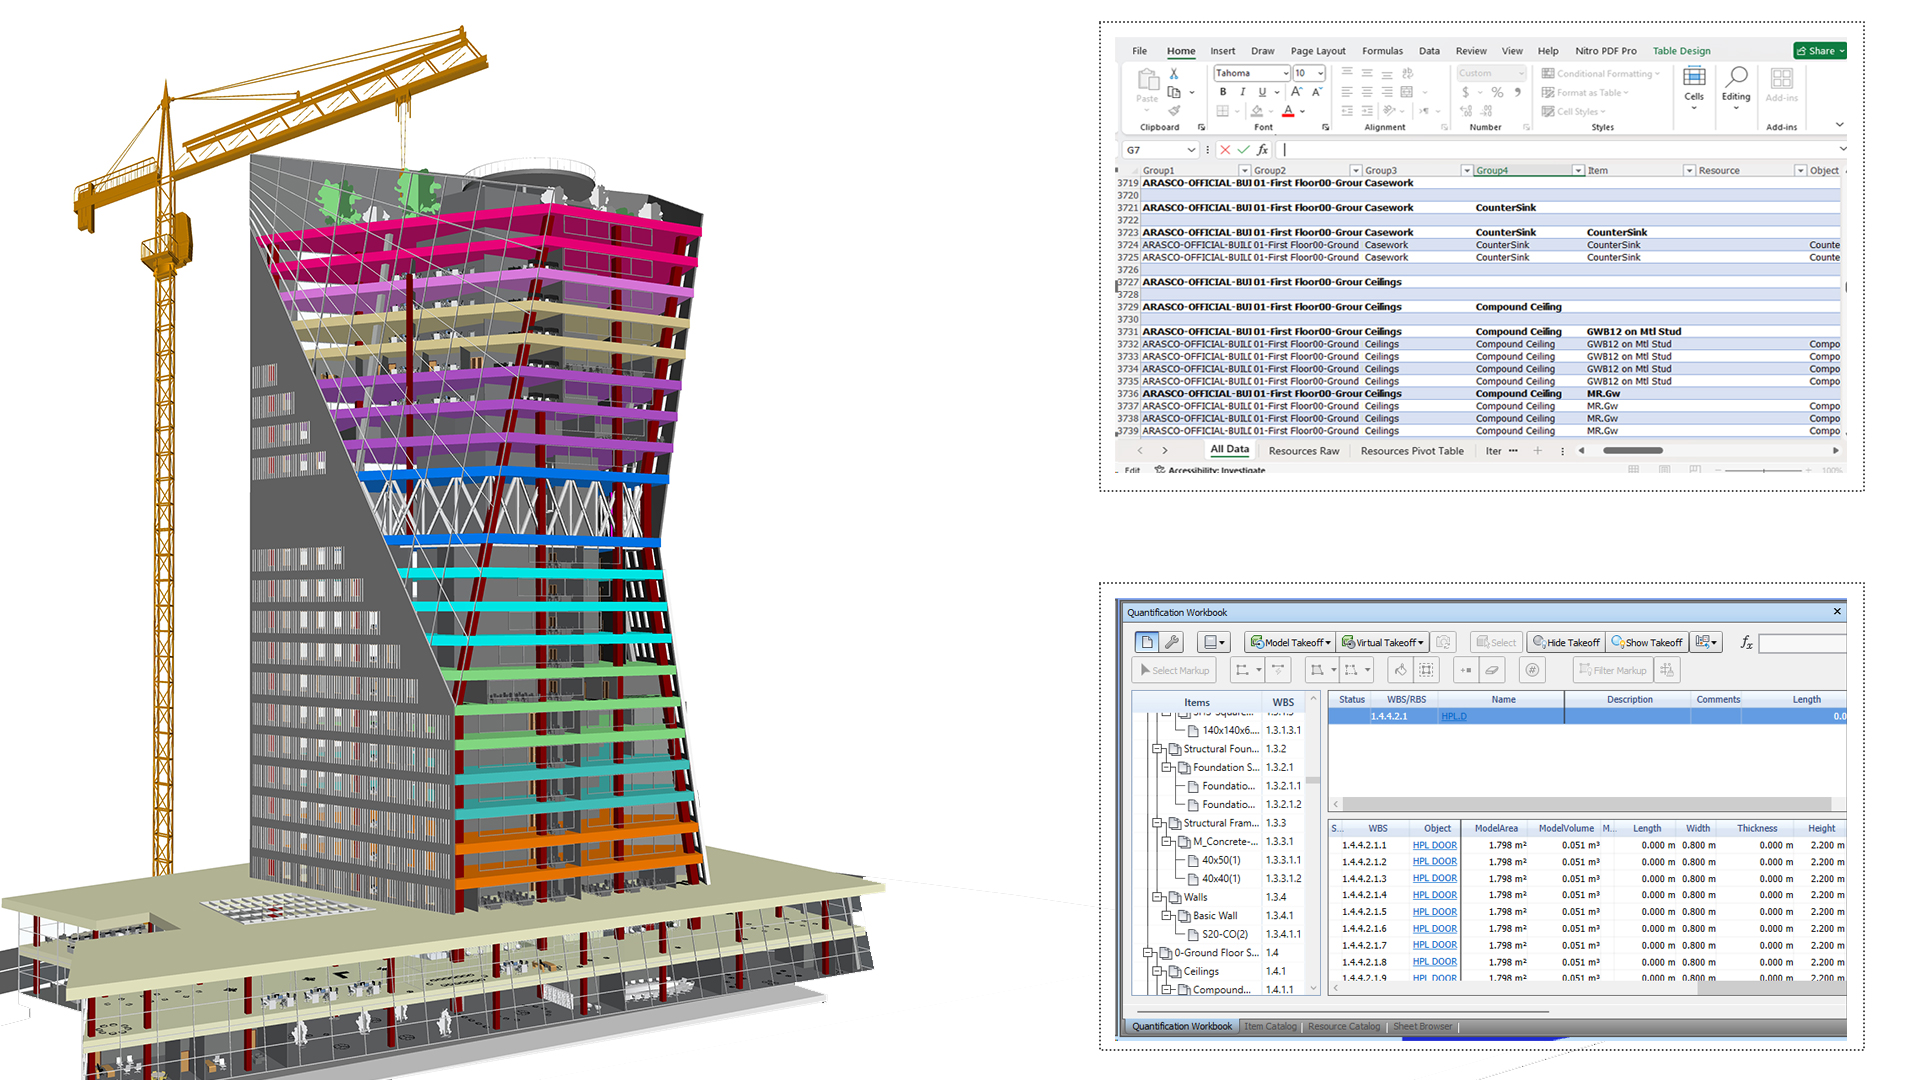The width and height of the screenshot is (1920, 1080).
Task: Click the Center align icon
Action: coord(1367,92)
